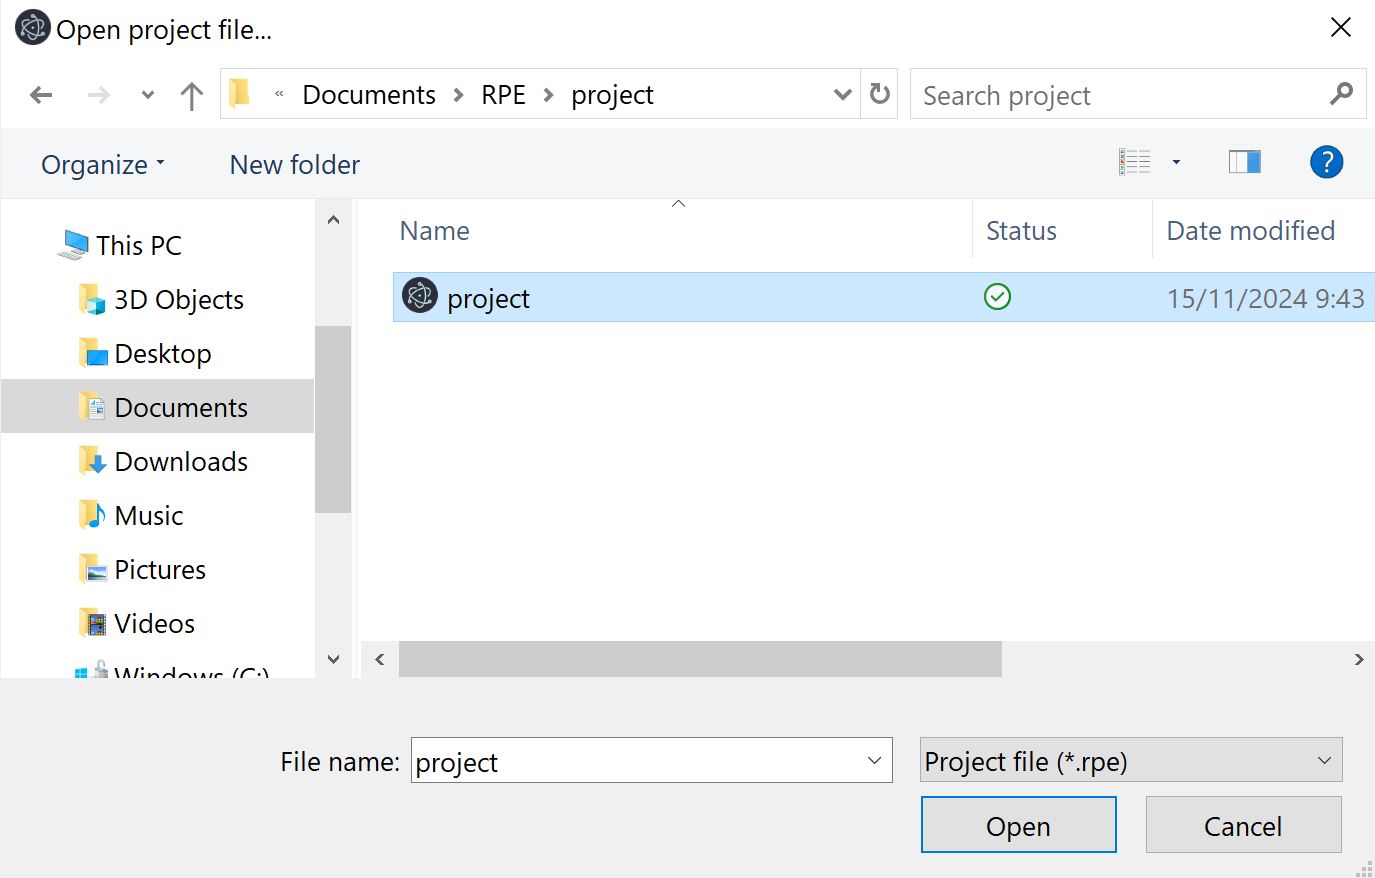Screen dimensions: 1375x878
Task: Sort by Name column header
Action: point(434,231)
